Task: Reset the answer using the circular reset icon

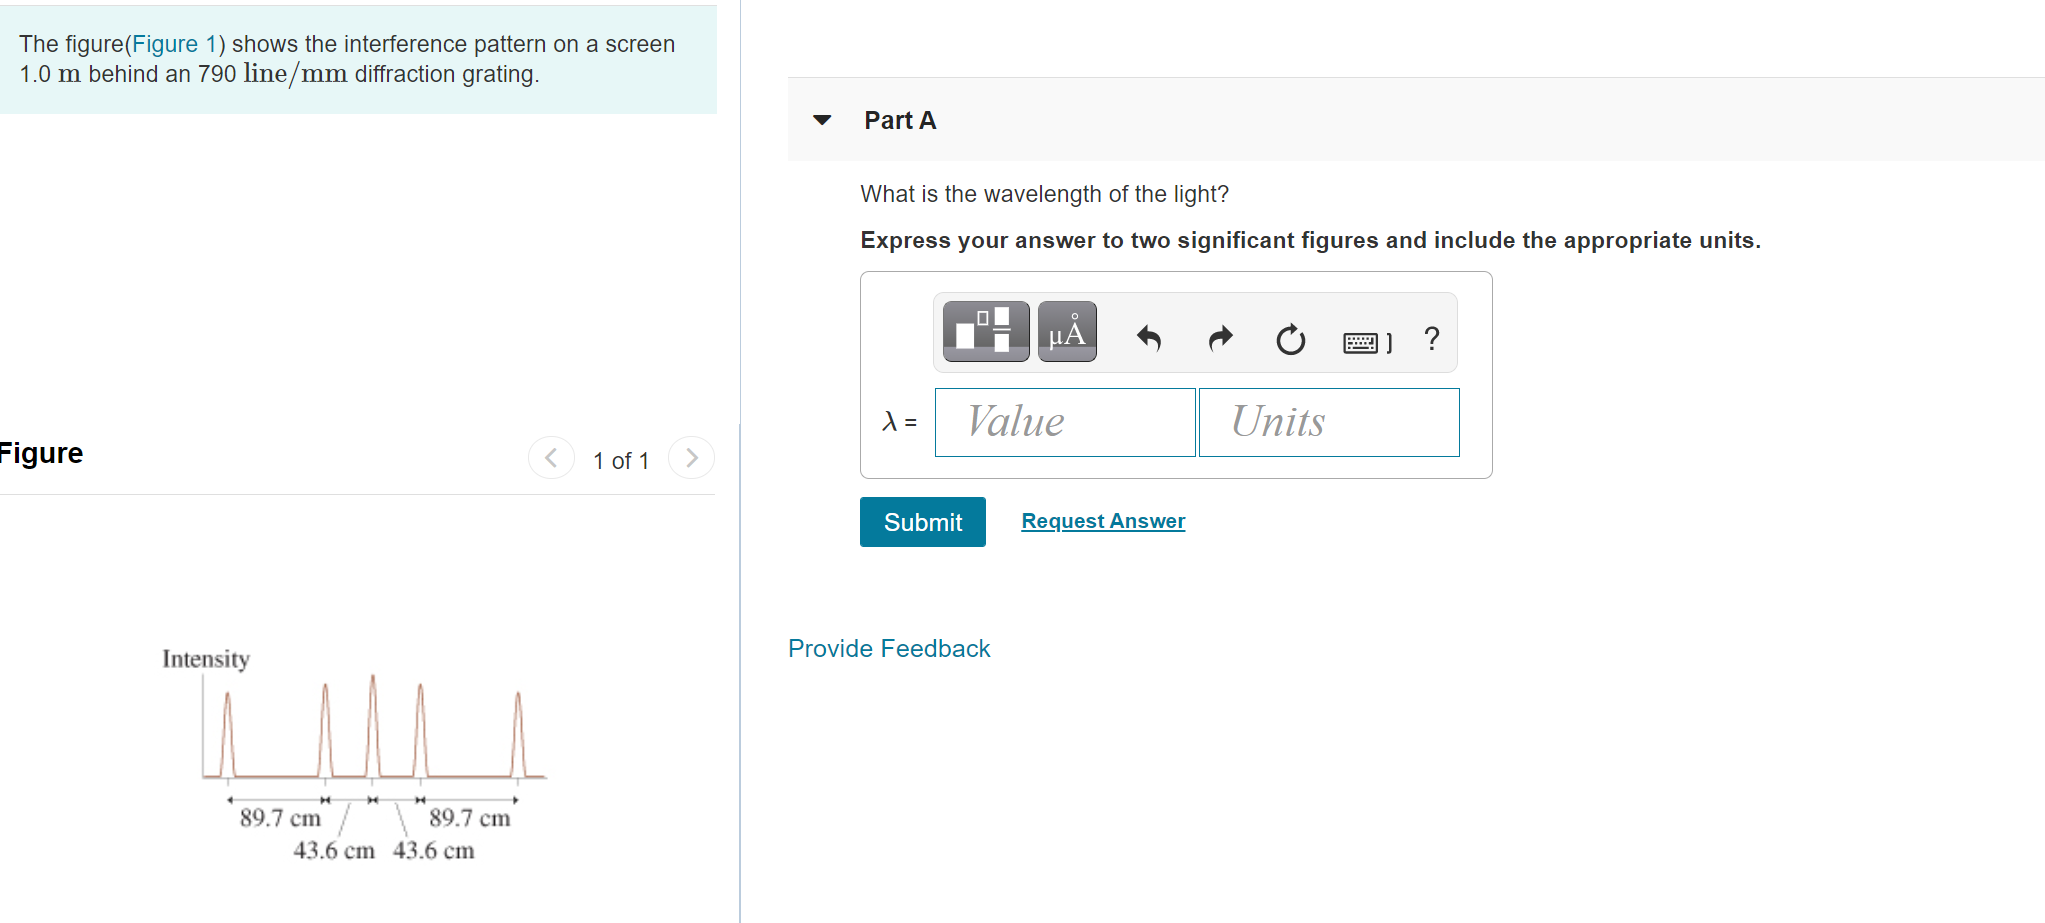Action: point(1290,338)
